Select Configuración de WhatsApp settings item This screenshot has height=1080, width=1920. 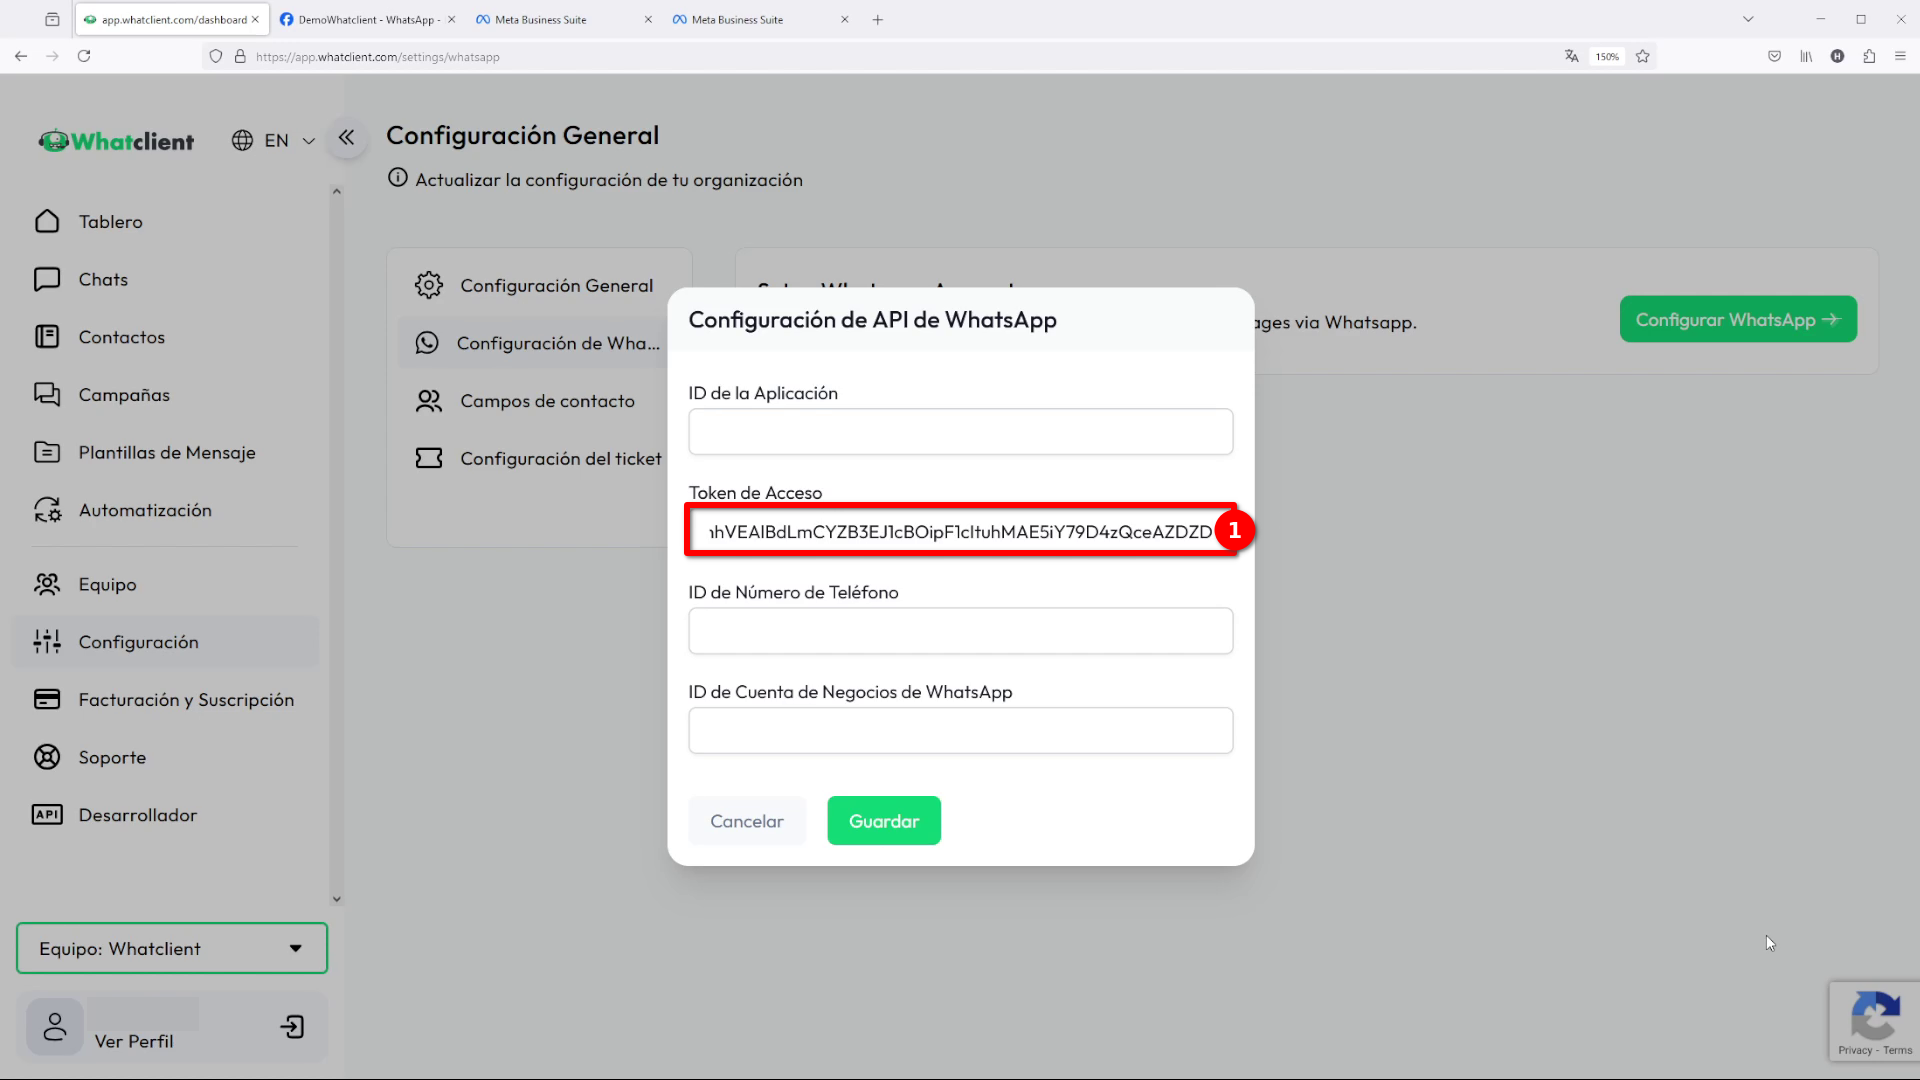(x=538, y=343)
